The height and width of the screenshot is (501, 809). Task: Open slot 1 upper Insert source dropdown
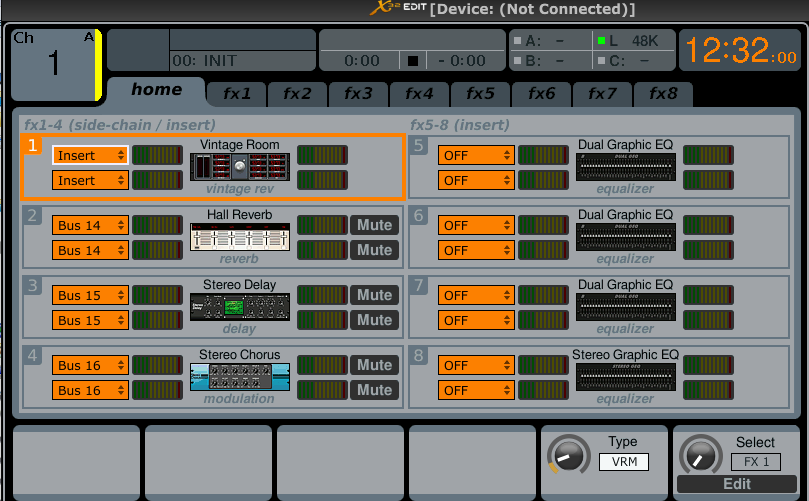click(90, 155)
